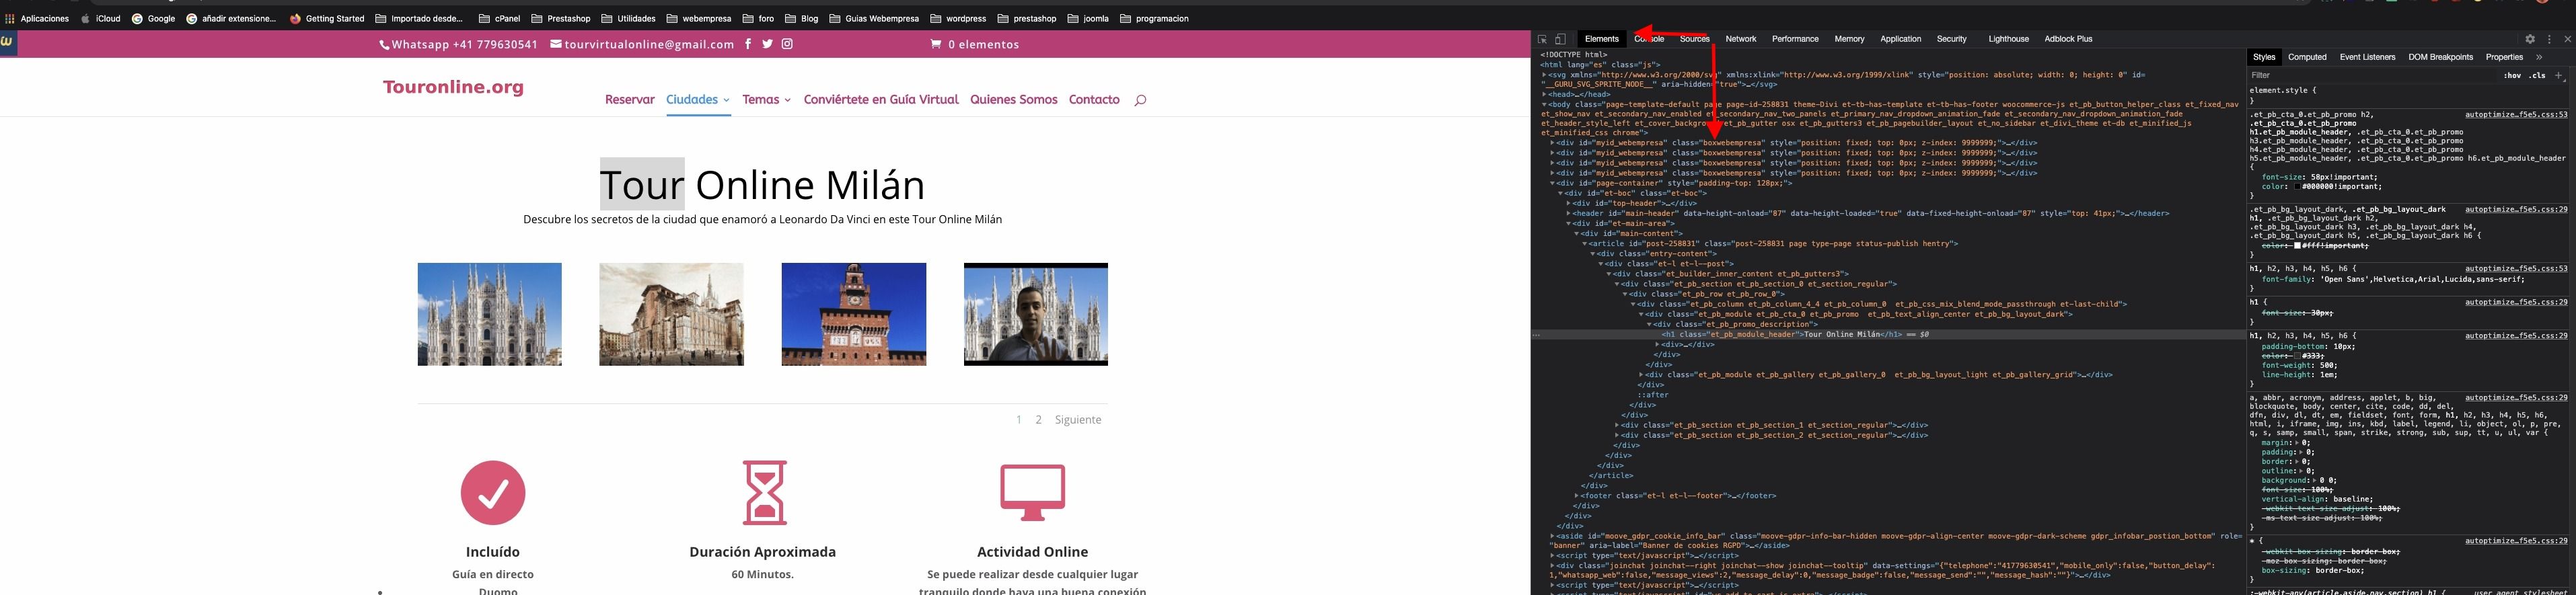The image size is (2576, 595).
Task: Expand the top-header div node
Action: 1569,203
